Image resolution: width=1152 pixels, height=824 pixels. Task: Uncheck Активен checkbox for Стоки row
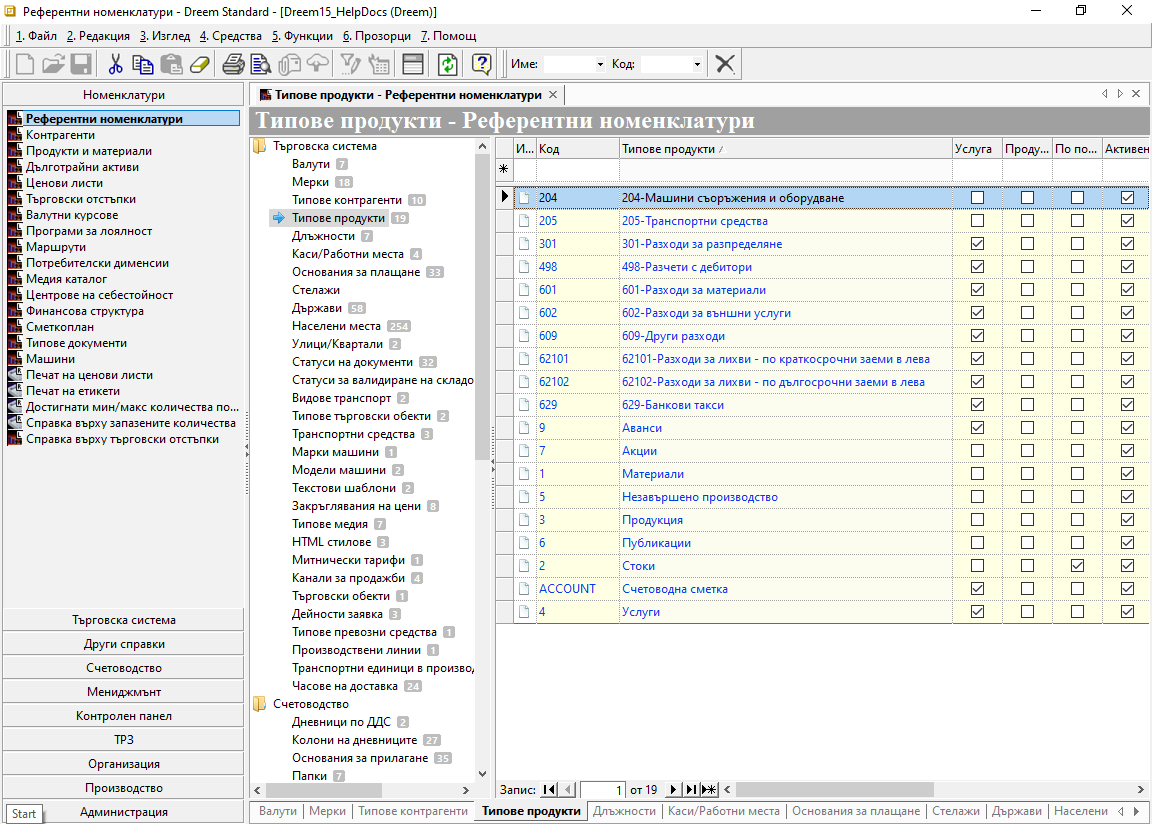coord(1127,566)
